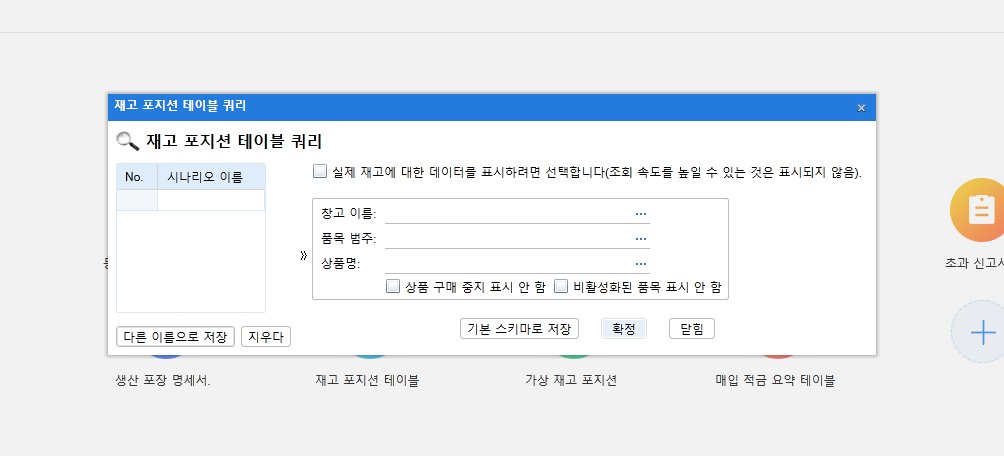Confirm the query with 확정

point(624,329)
